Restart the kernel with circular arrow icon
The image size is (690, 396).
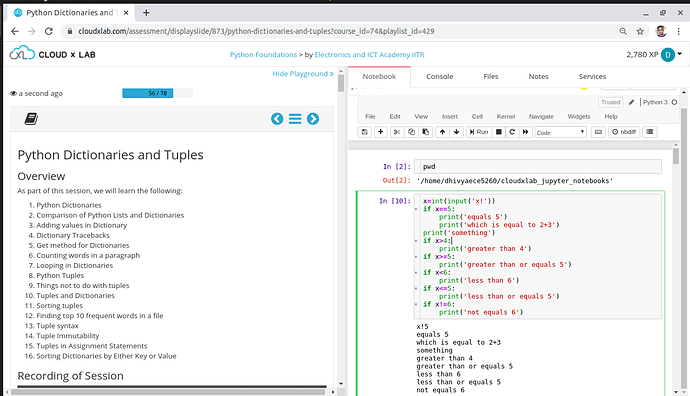point(512,132)
